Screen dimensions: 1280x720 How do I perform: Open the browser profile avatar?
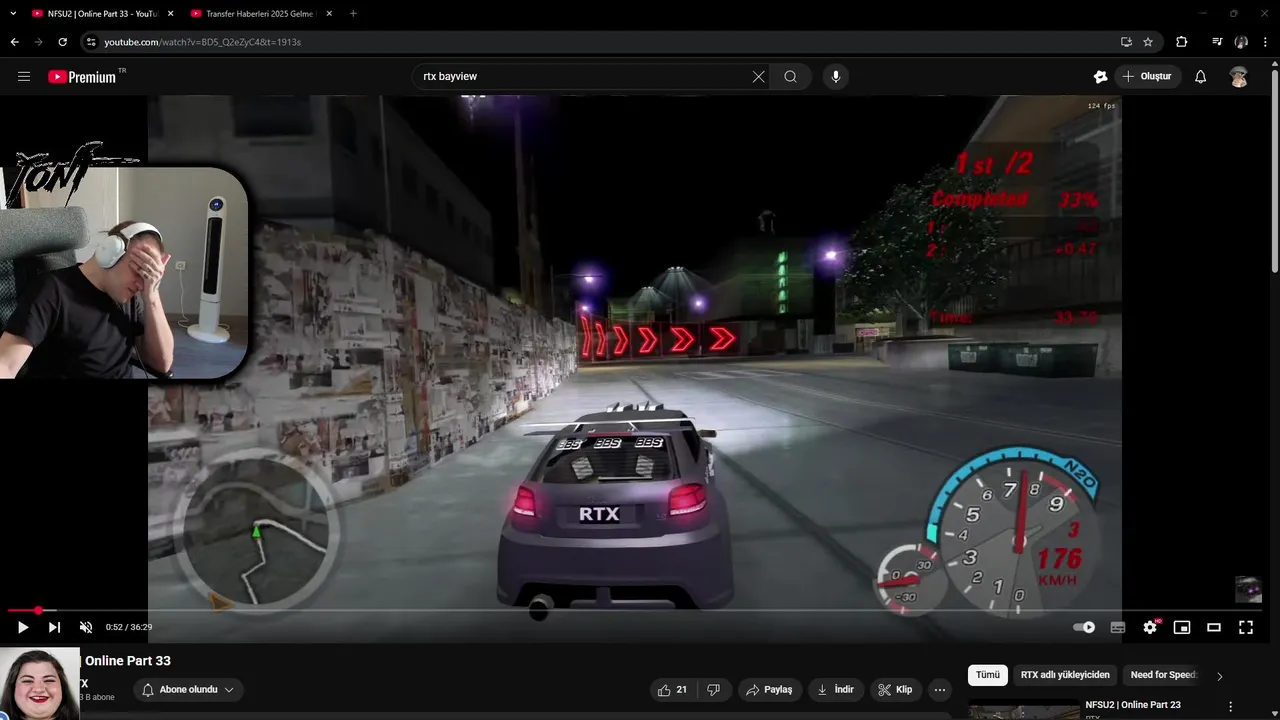pyautogui.click(x=1241, y=42)
